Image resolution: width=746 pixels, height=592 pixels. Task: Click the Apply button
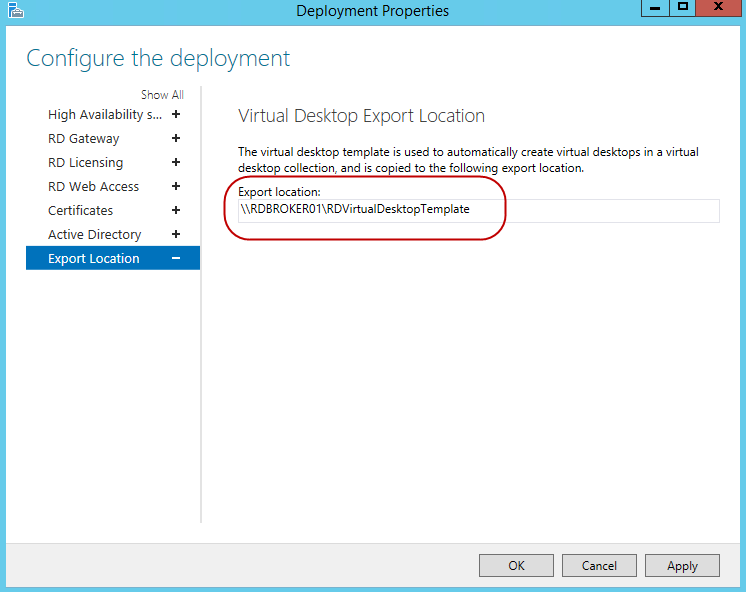(682, 566)
